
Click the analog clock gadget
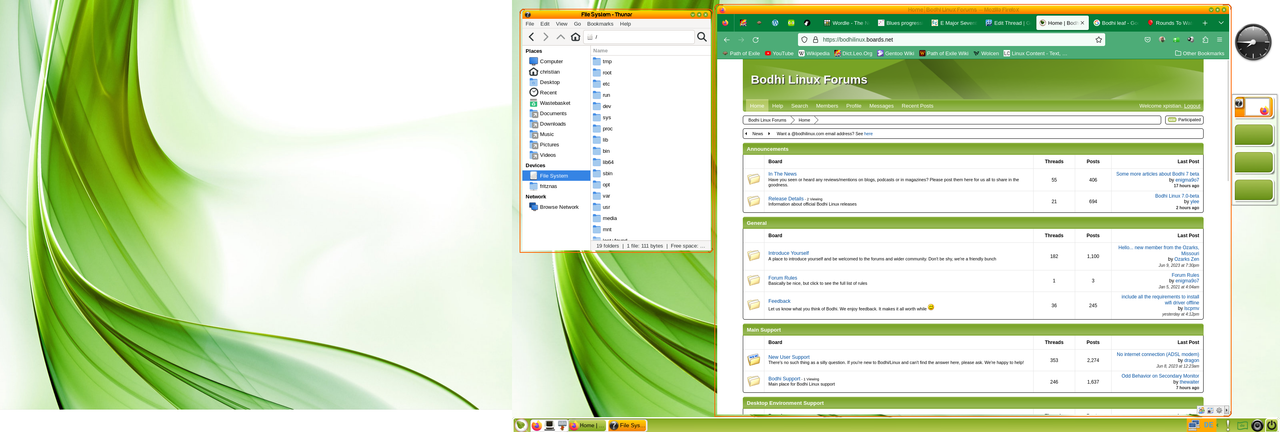(x=1253, y=42)
